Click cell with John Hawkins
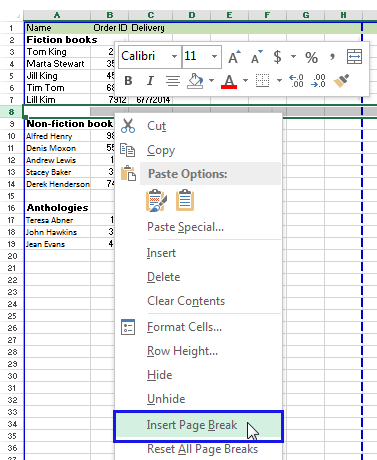377x460 pixels. click(57, 232)
